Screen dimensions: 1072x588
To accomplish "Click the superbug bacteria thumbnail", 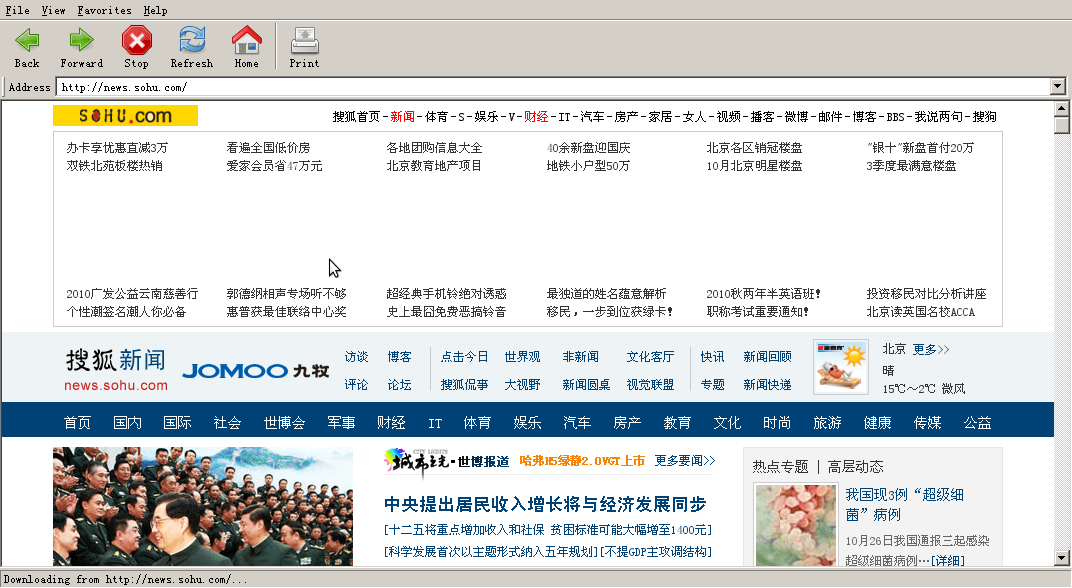I will click(796, 525).
